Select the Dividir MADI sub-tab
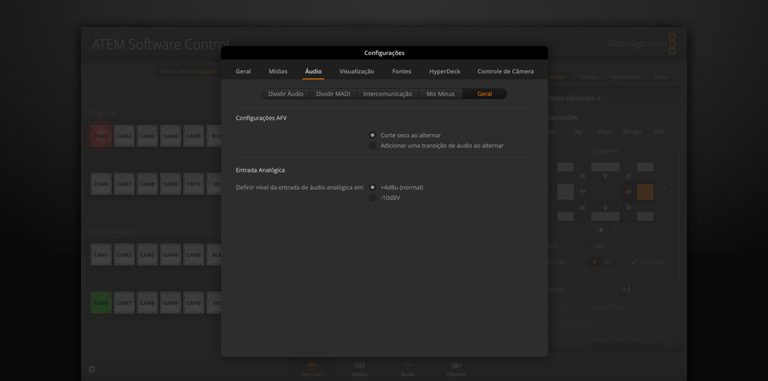The height and width of the screenshot is (381, 768). point(333,94)
